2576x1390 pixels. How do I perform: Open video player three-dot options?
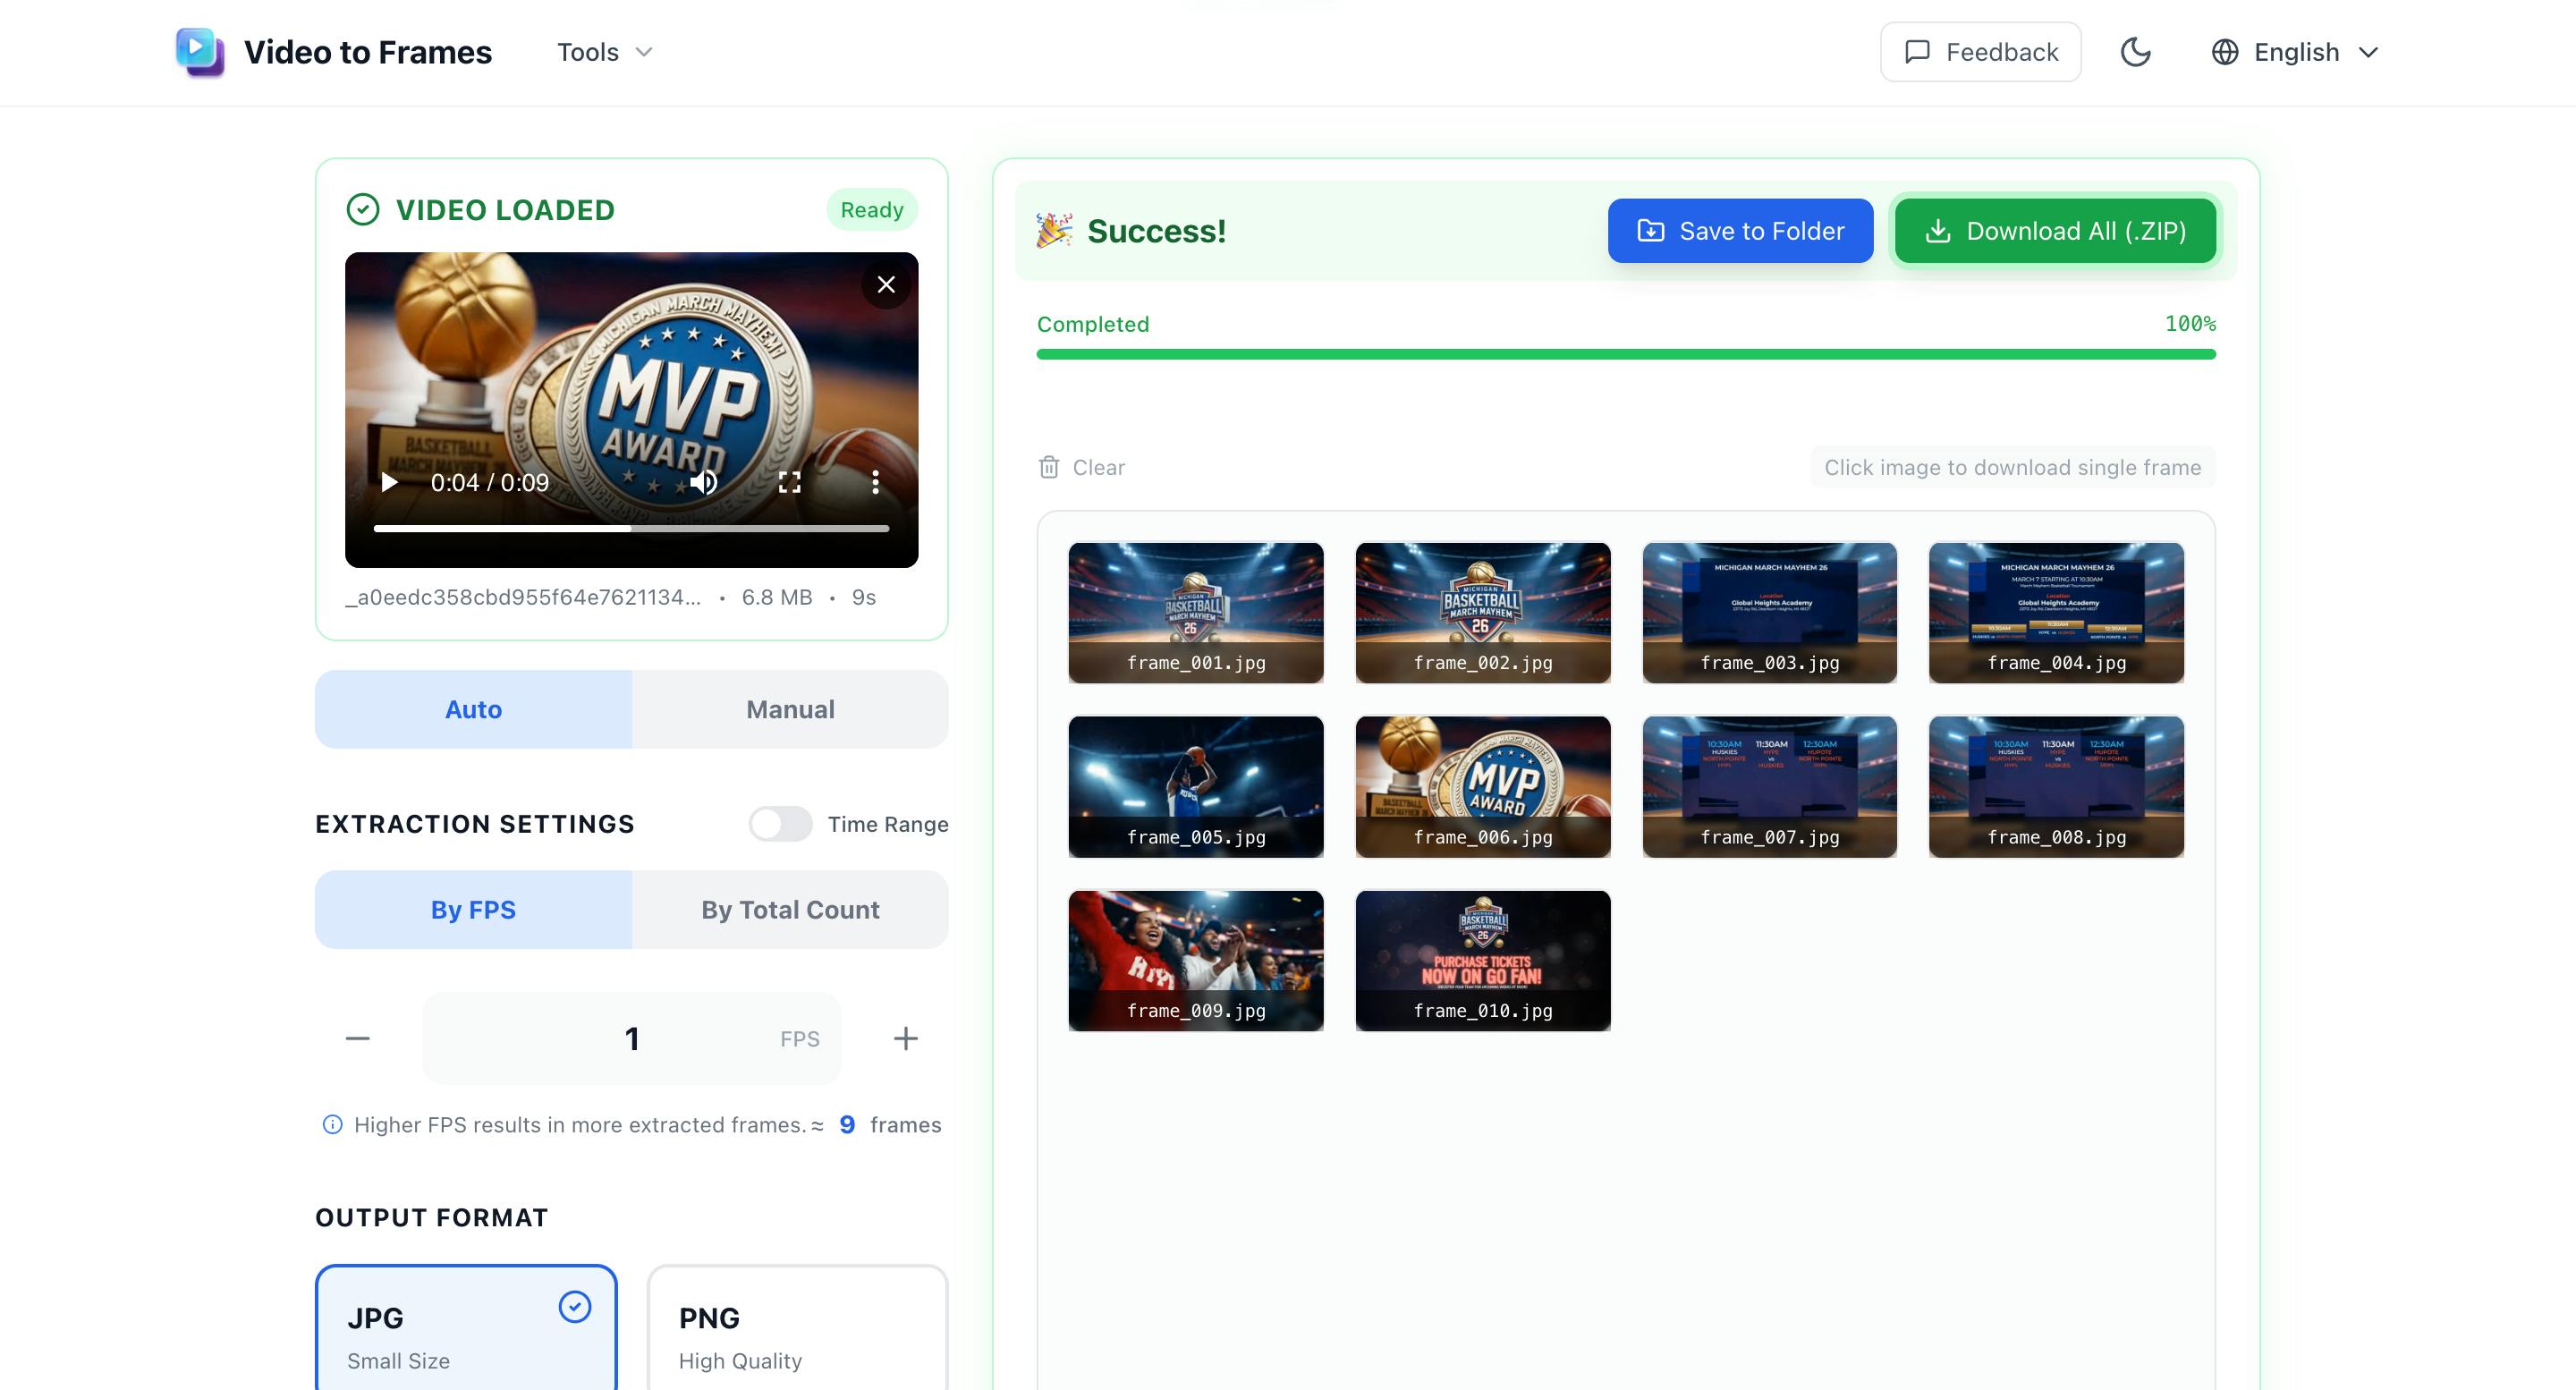pos(875,483)
